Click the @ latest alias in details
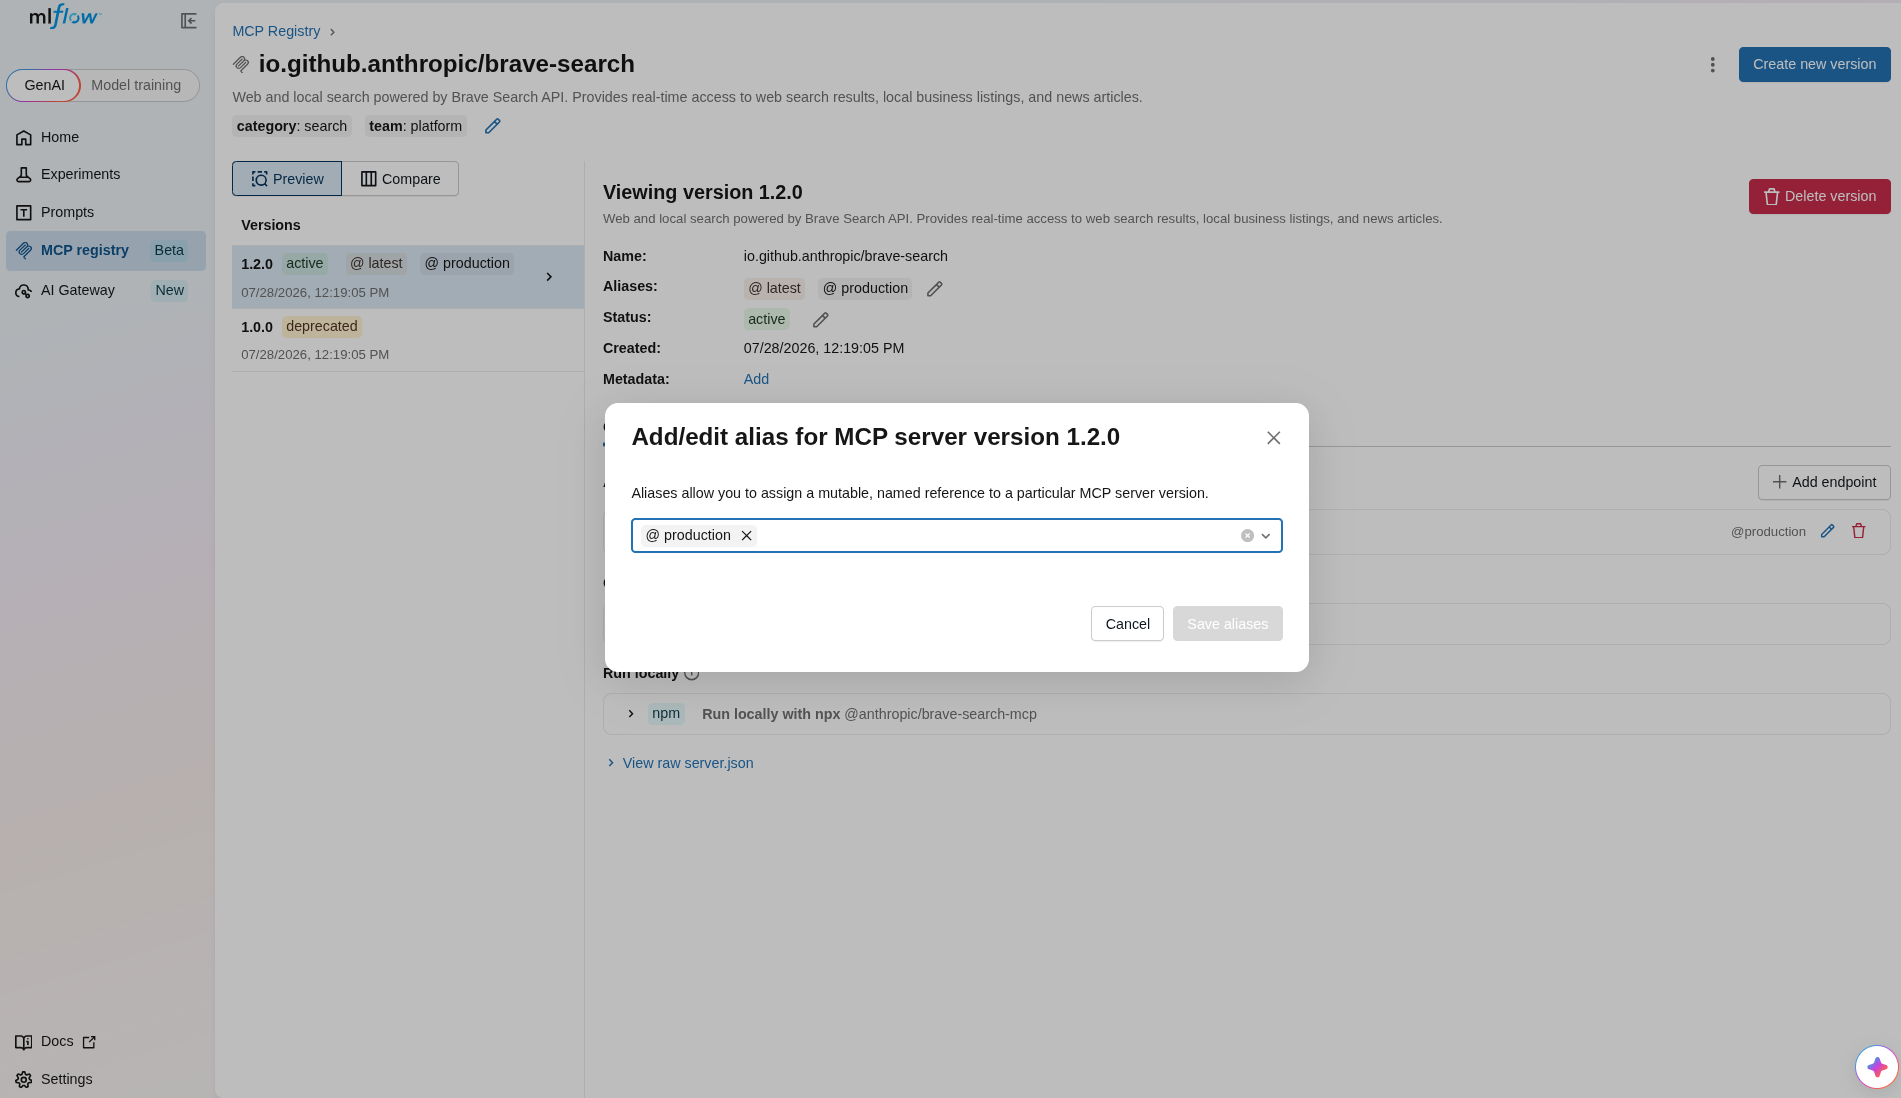 (x=774, y=288)
